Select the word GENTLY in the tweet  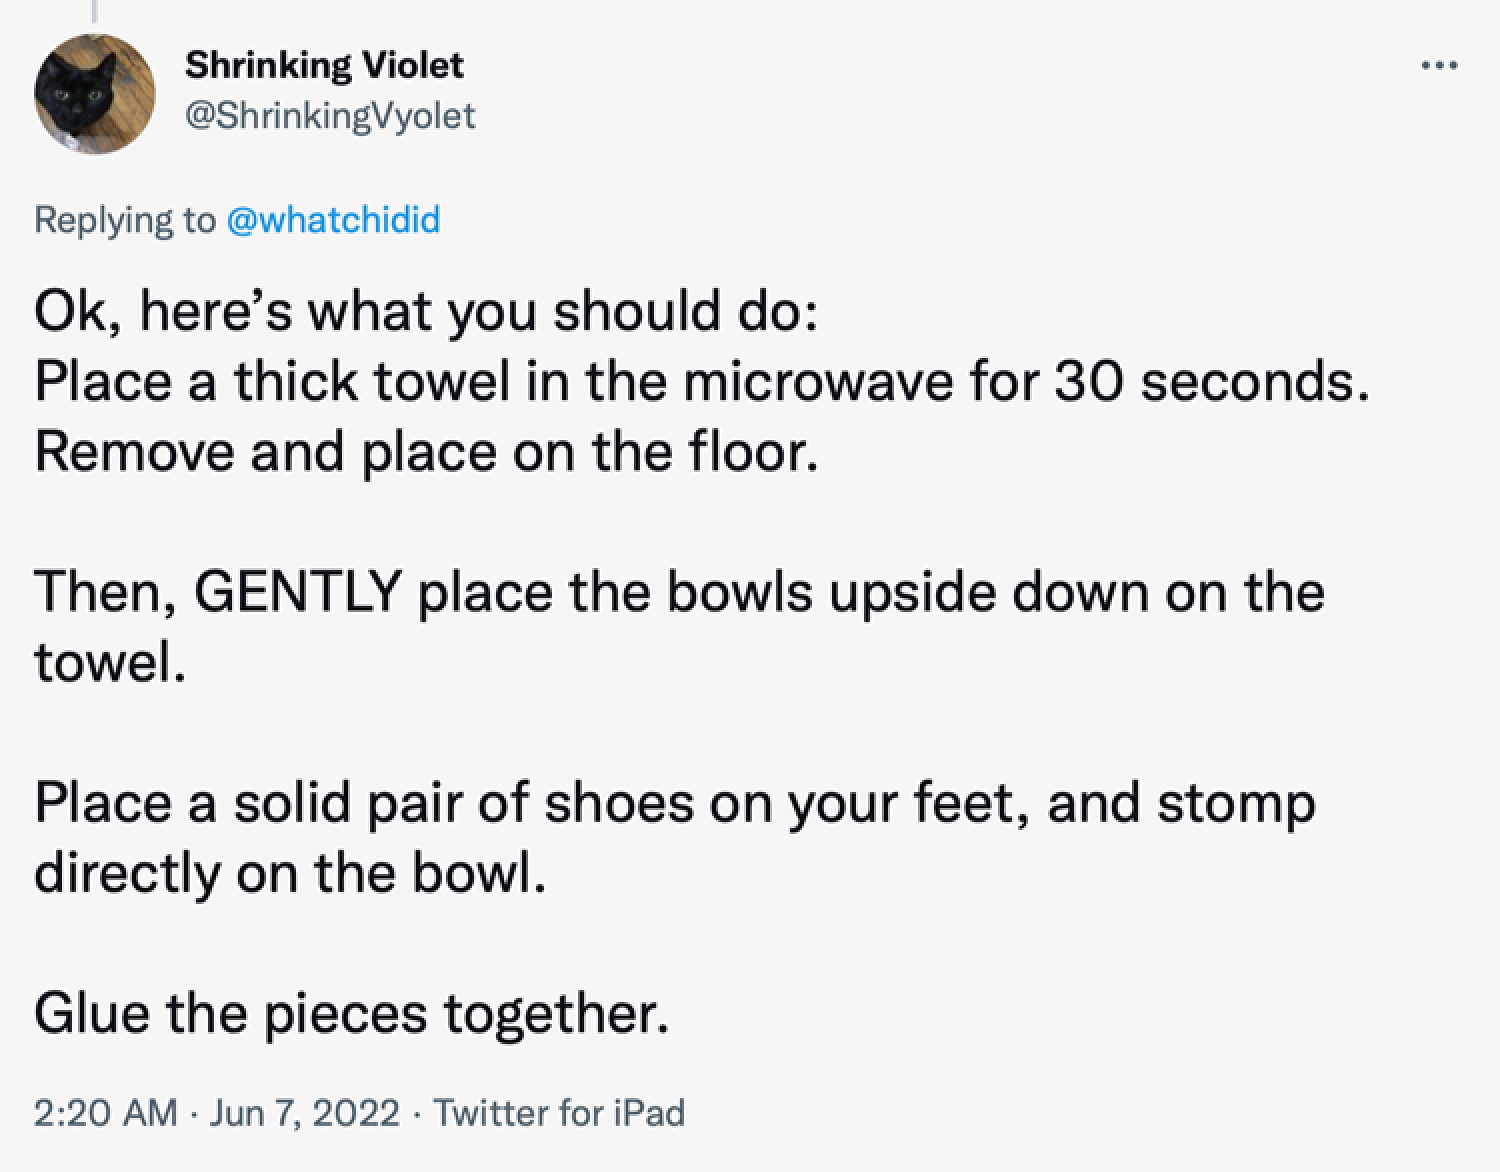298,591
